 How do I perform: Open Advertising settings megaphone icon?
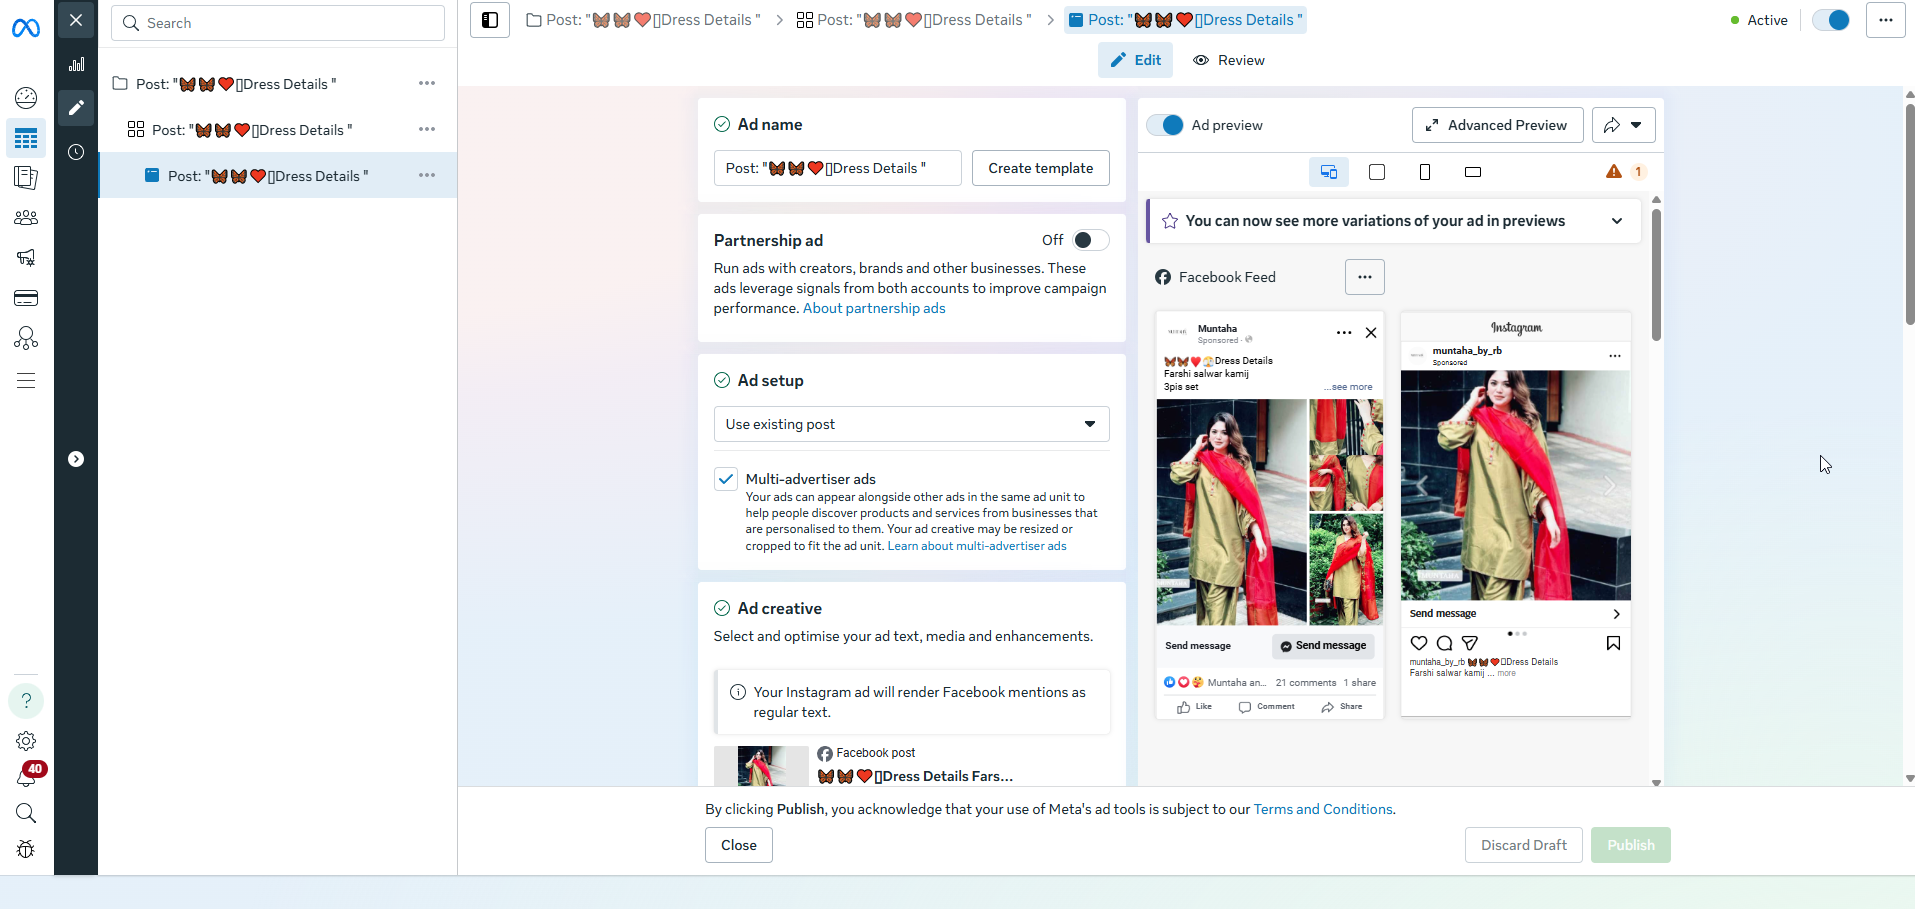26,258
